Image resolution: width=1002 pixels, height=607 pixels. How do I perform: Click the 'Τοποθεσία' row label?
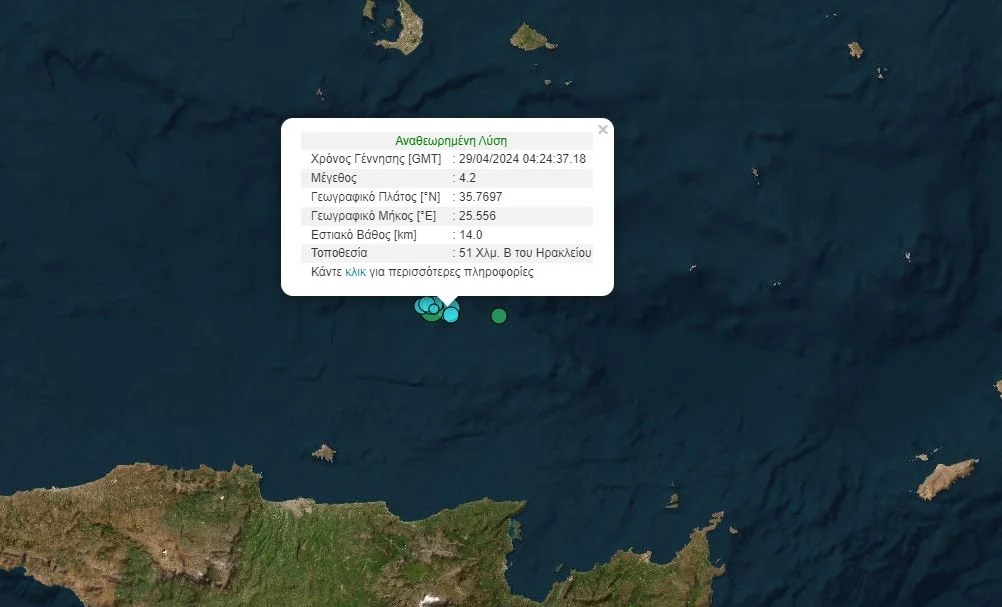pos(339,253)
